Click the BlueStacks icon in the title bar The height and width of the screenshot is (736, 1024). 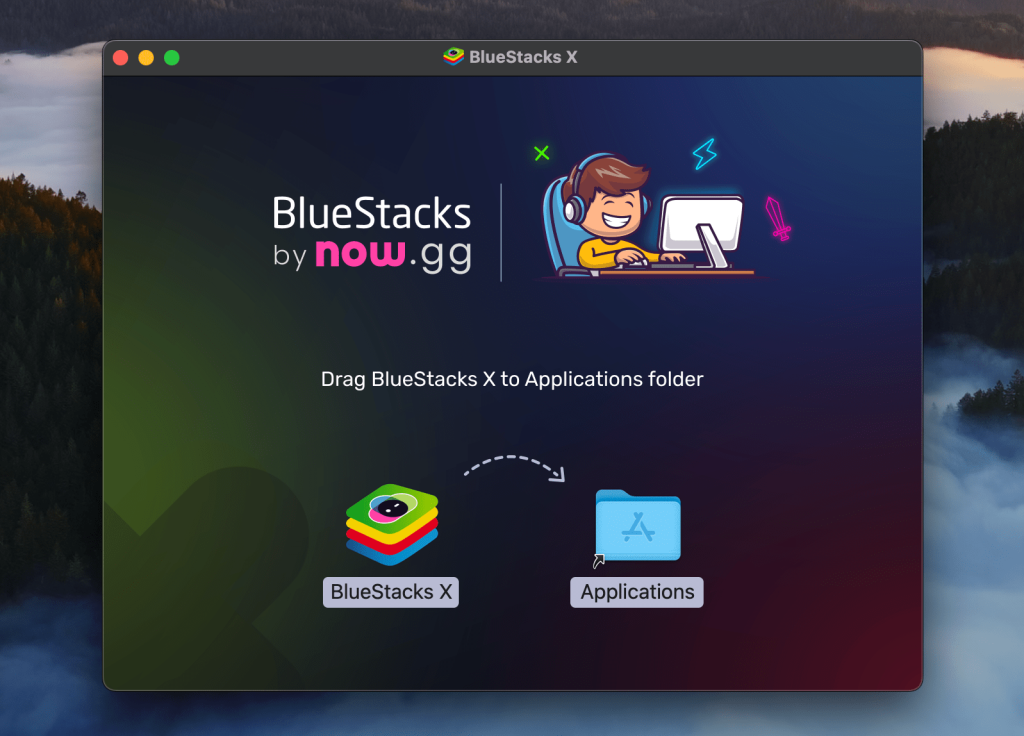coord(453,57)
